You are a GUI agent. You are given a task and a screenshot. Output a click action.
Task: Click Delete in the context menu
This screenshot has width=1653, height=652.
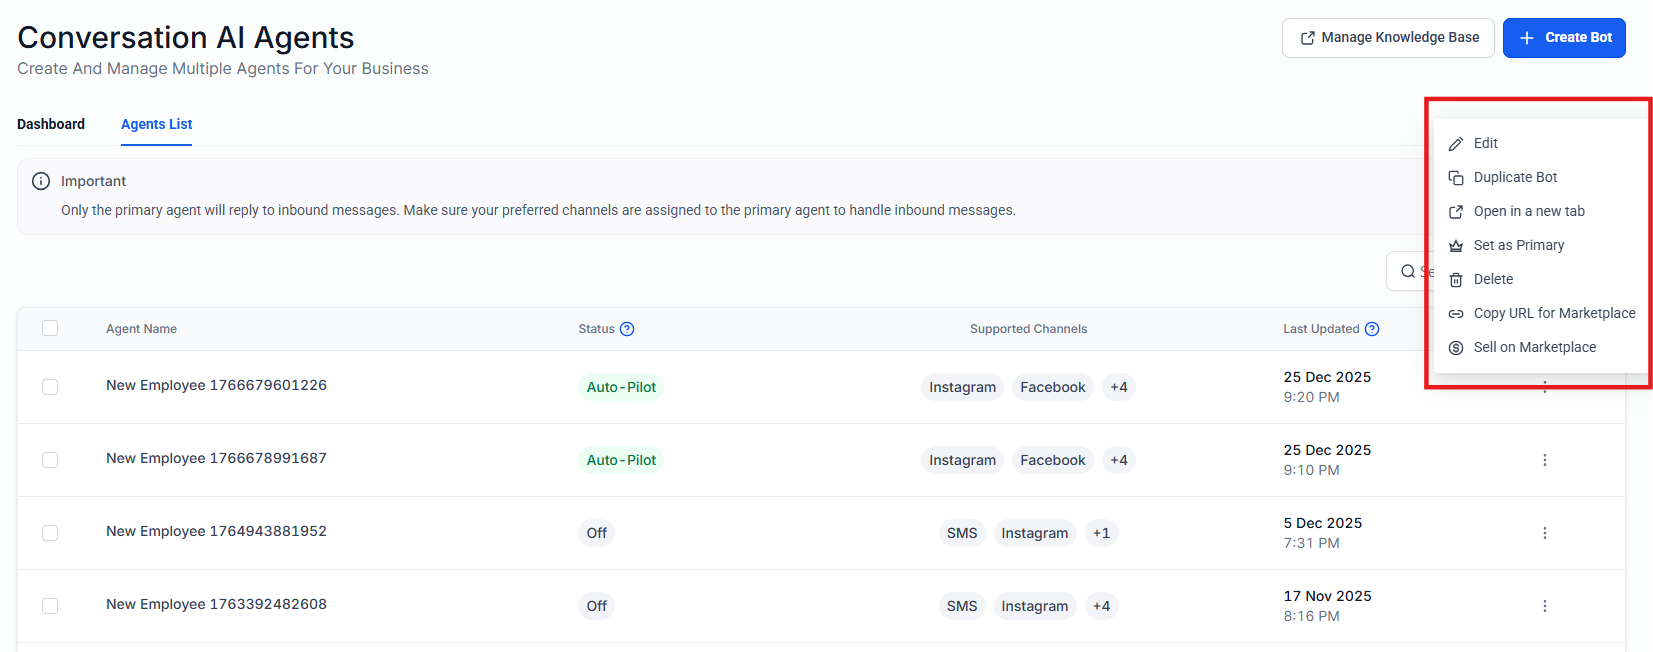pos(1493,279)
